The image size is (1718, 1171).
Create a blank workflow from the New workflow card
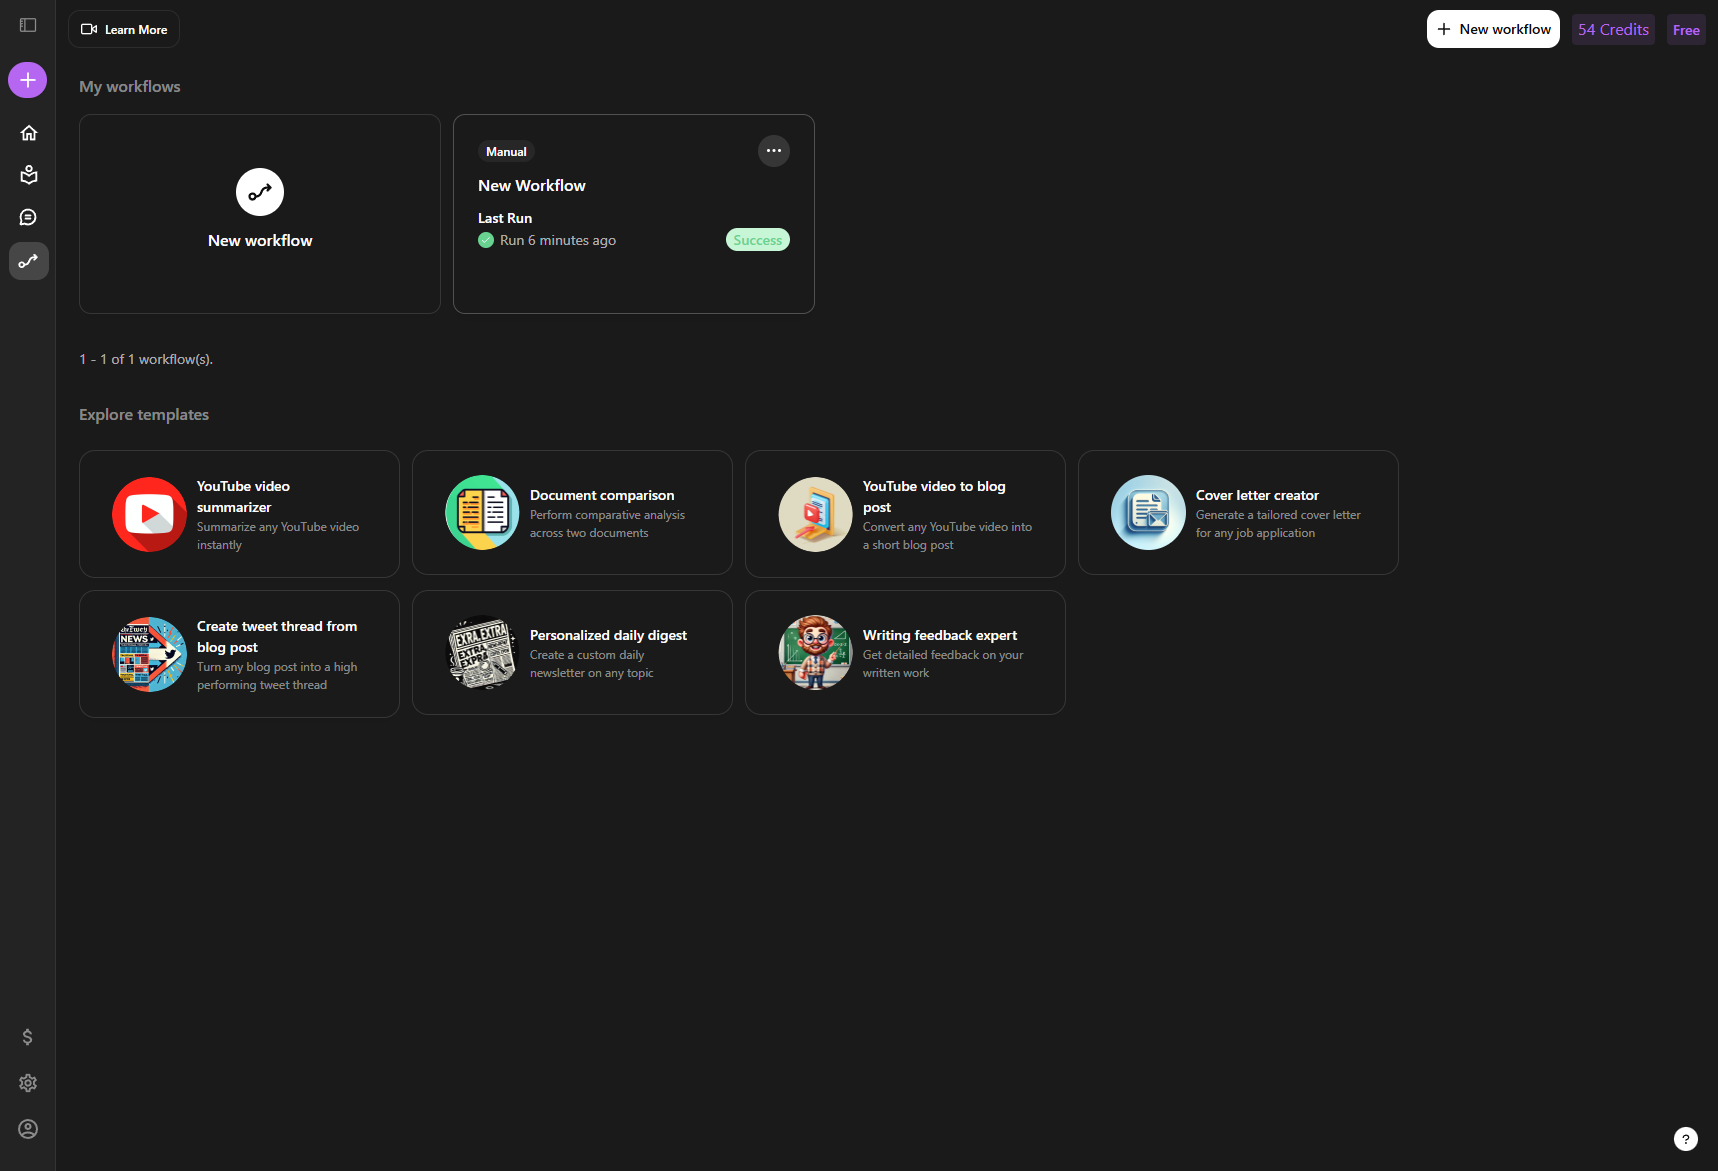[260, 214]
